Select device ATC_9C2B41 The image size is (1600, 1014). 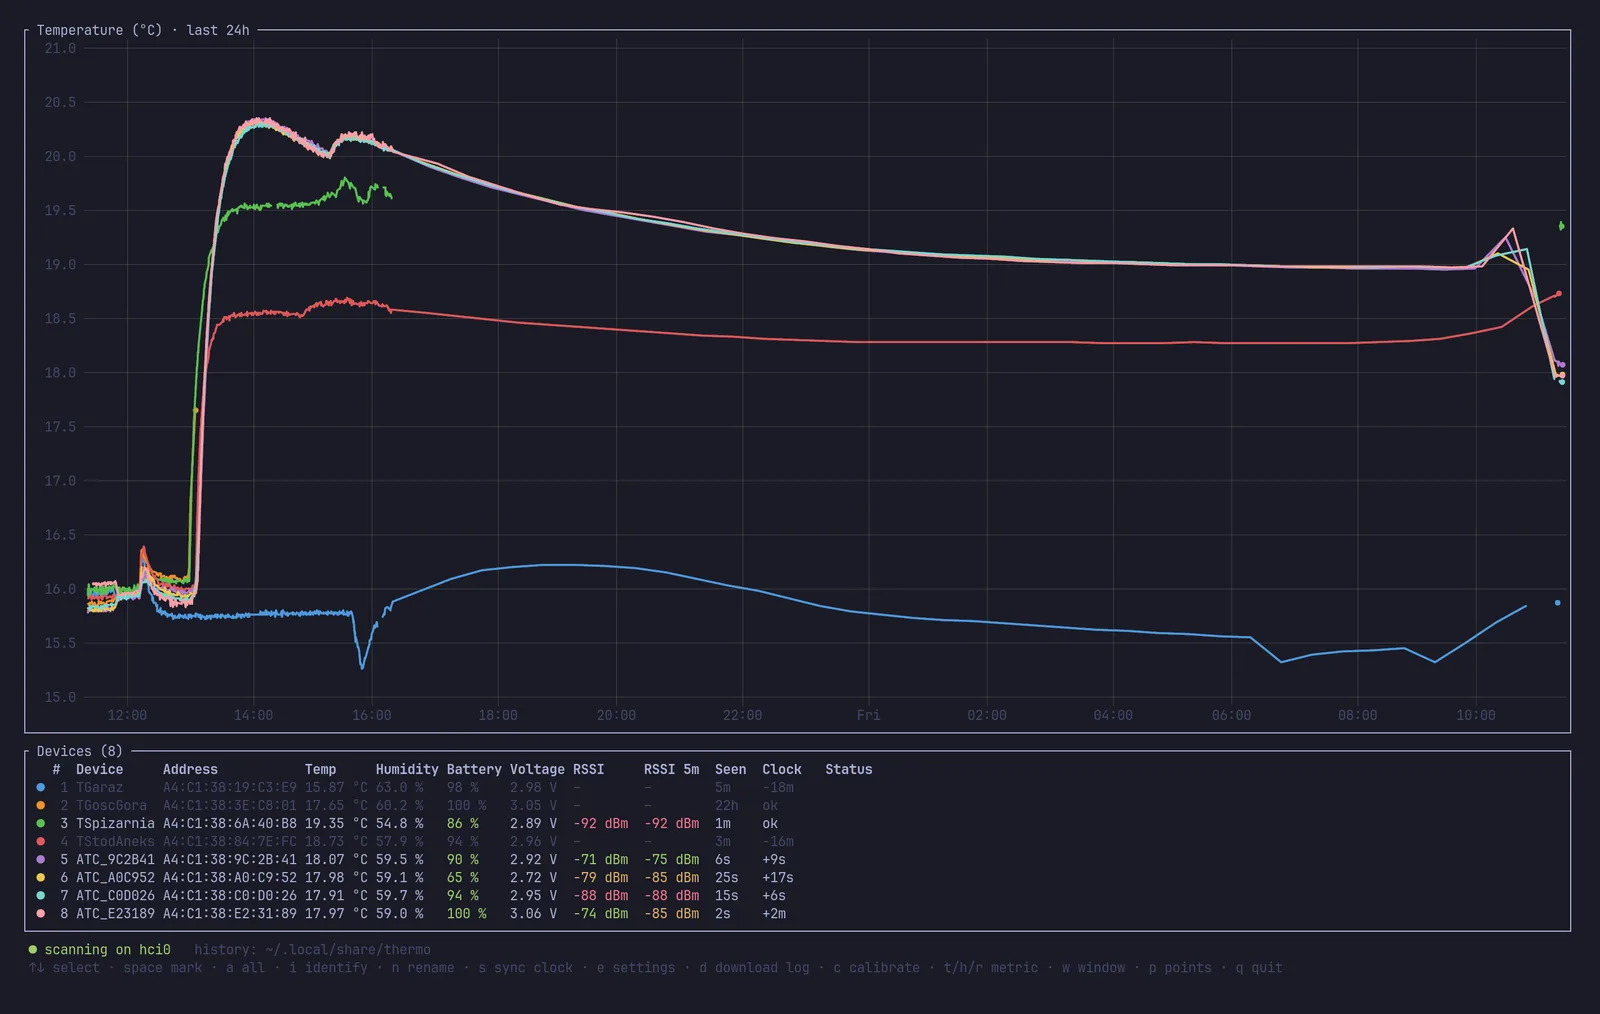[x=115, y=859]
